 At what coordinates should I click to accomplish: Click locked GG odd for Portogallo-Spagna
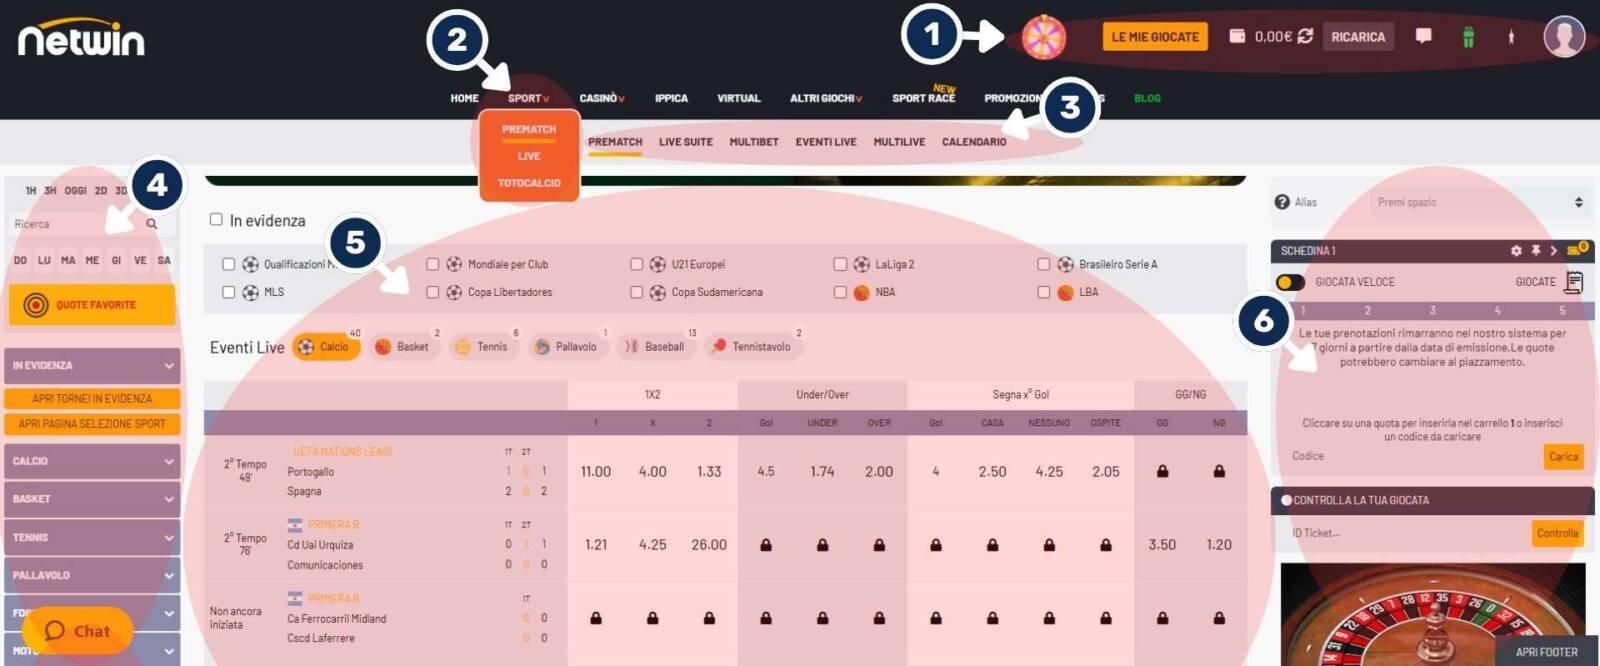[x=1162, y=471]
